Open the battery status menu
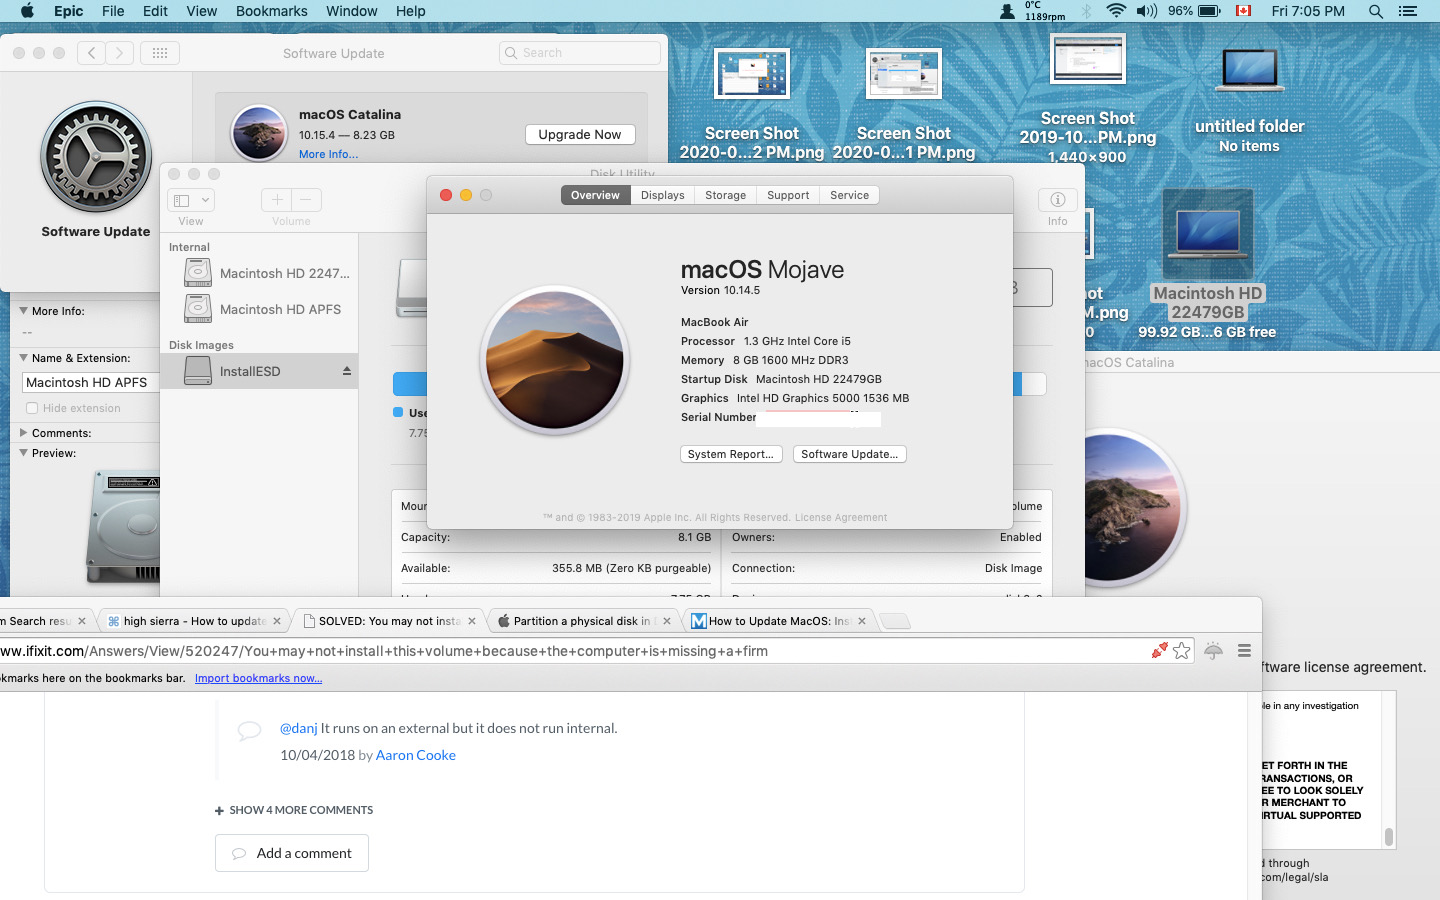 [1209, 11]
